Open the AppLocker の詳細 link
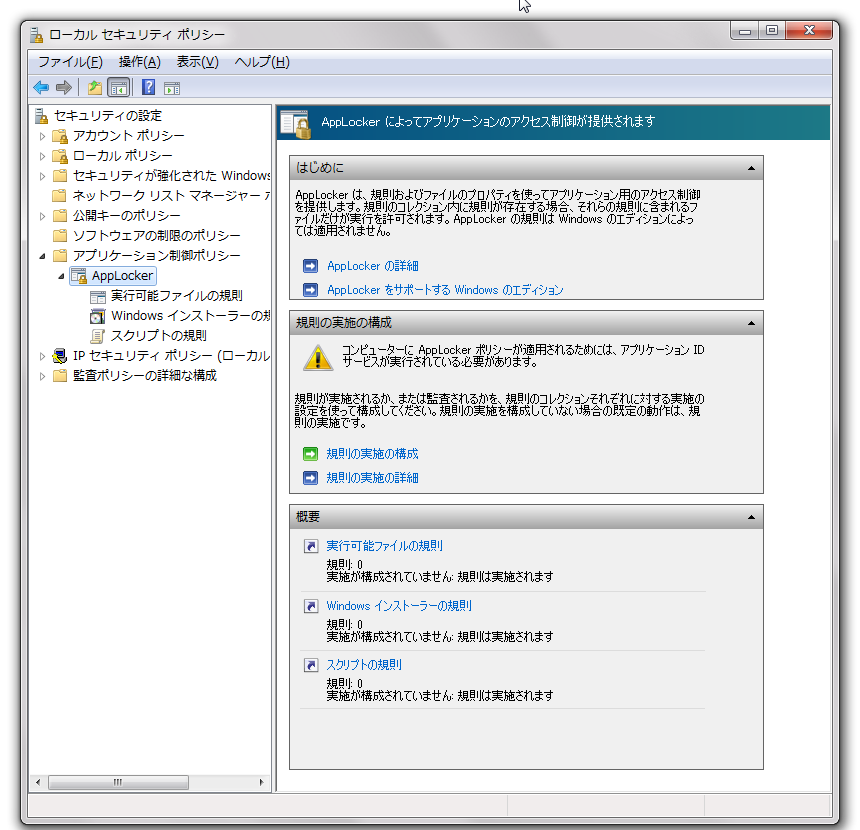Viewport: 860px width, 830px height. pos(372,266)
